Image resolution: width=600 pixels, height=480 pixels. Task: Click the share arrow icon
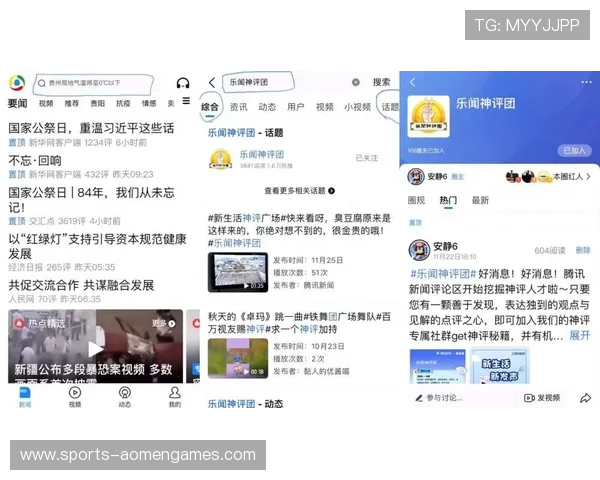(x=585, y=398)
